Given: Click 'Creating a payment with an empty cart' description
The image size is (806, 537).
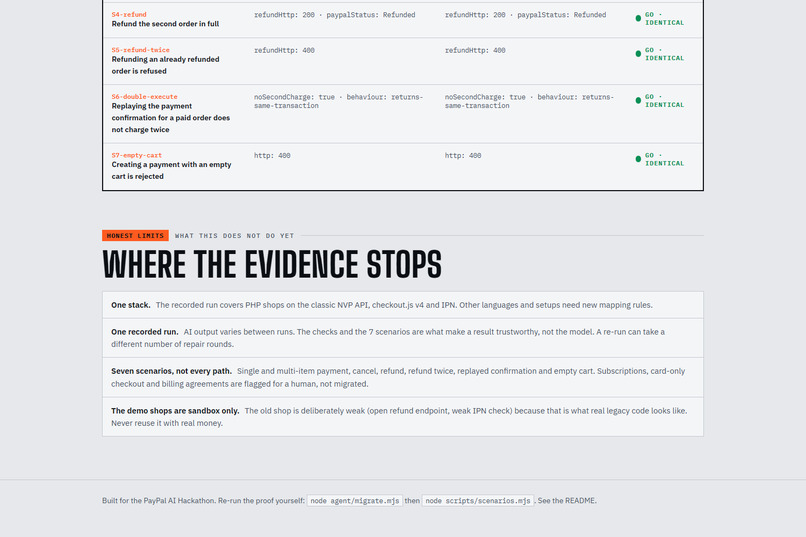Looking at the screenshot, I should click(171, 170).
